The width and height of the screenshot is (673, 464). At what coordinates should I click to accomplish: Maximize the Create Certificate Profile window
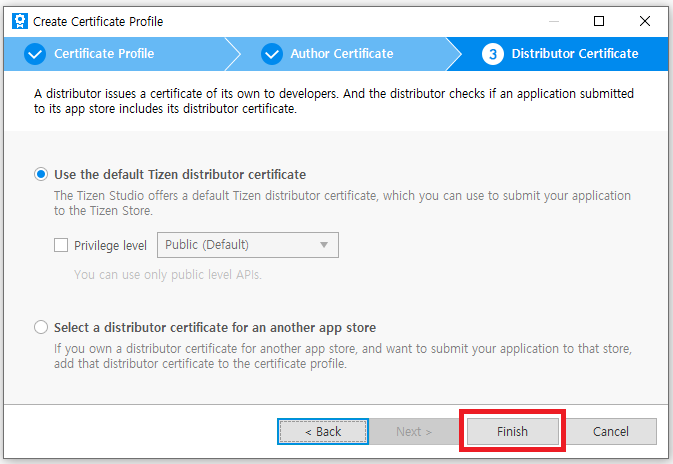click(x=599, y=21)
